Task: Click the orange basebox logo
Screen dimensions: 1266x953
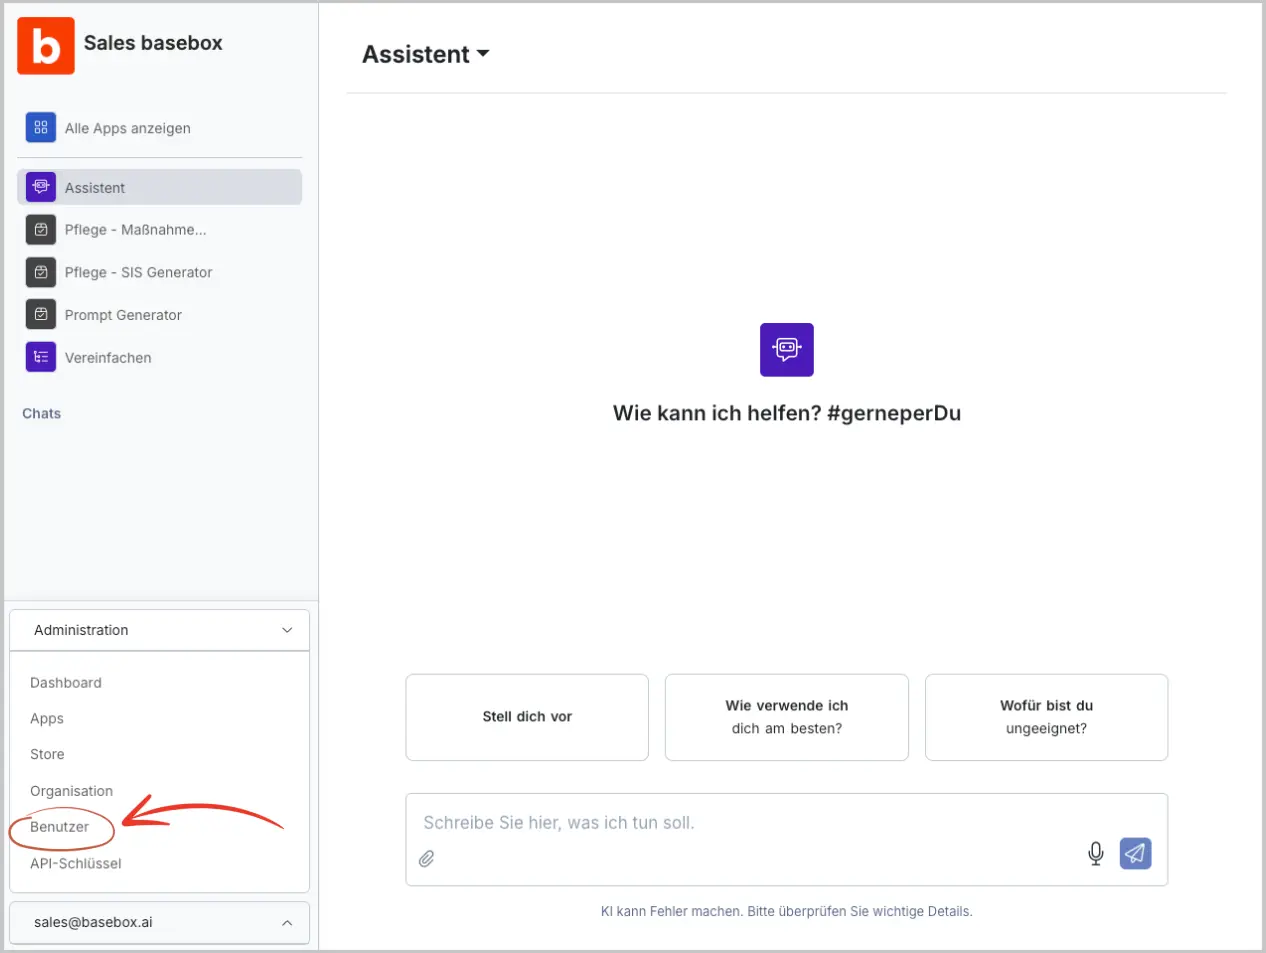Action: pyautogui.click(x=46, y=46)
